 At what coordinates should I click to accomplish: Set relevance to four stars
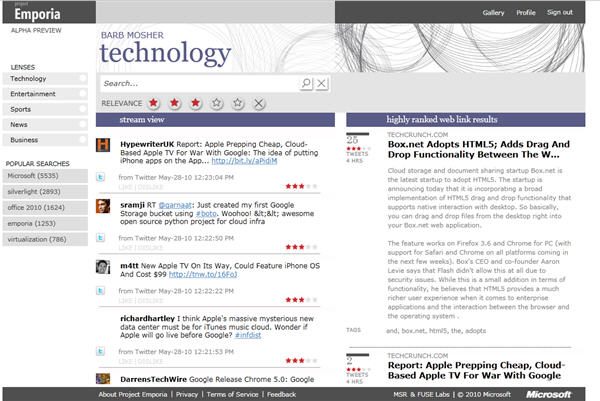pos(217,103)
